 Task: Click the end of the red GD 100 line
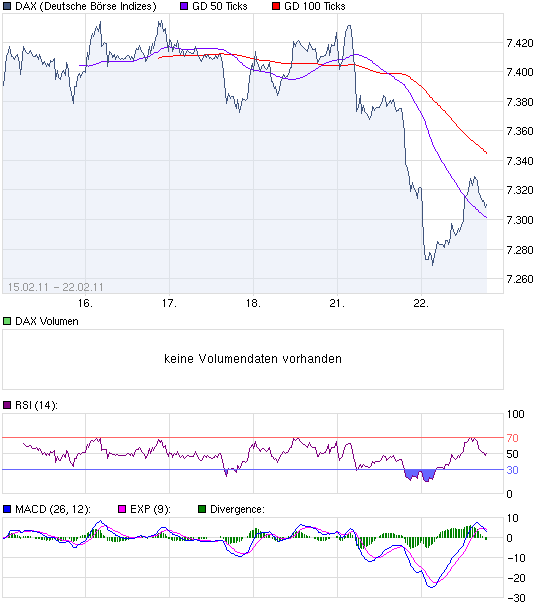point(486,153)
